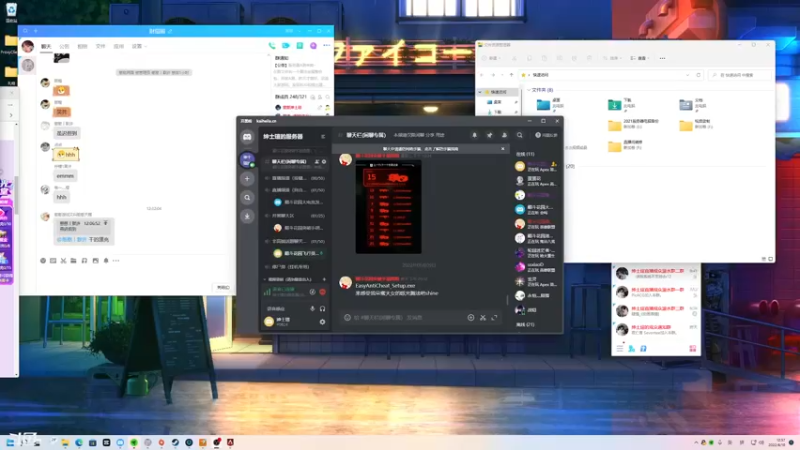This screenshot has height=450, width=800.
Task: Switch to the files tab in QQ window
Action: click(101, 46)
